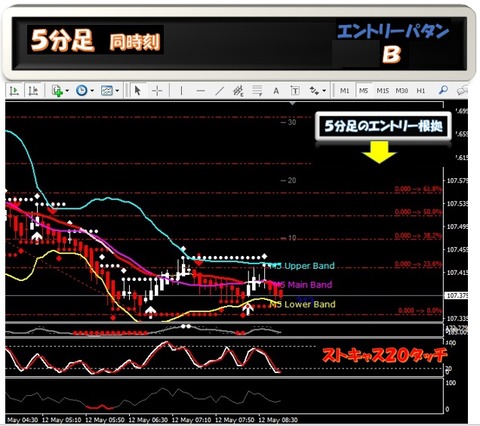Click the '12 May 08:30' time label
The image size is (480, 426).
coord(278,420)
